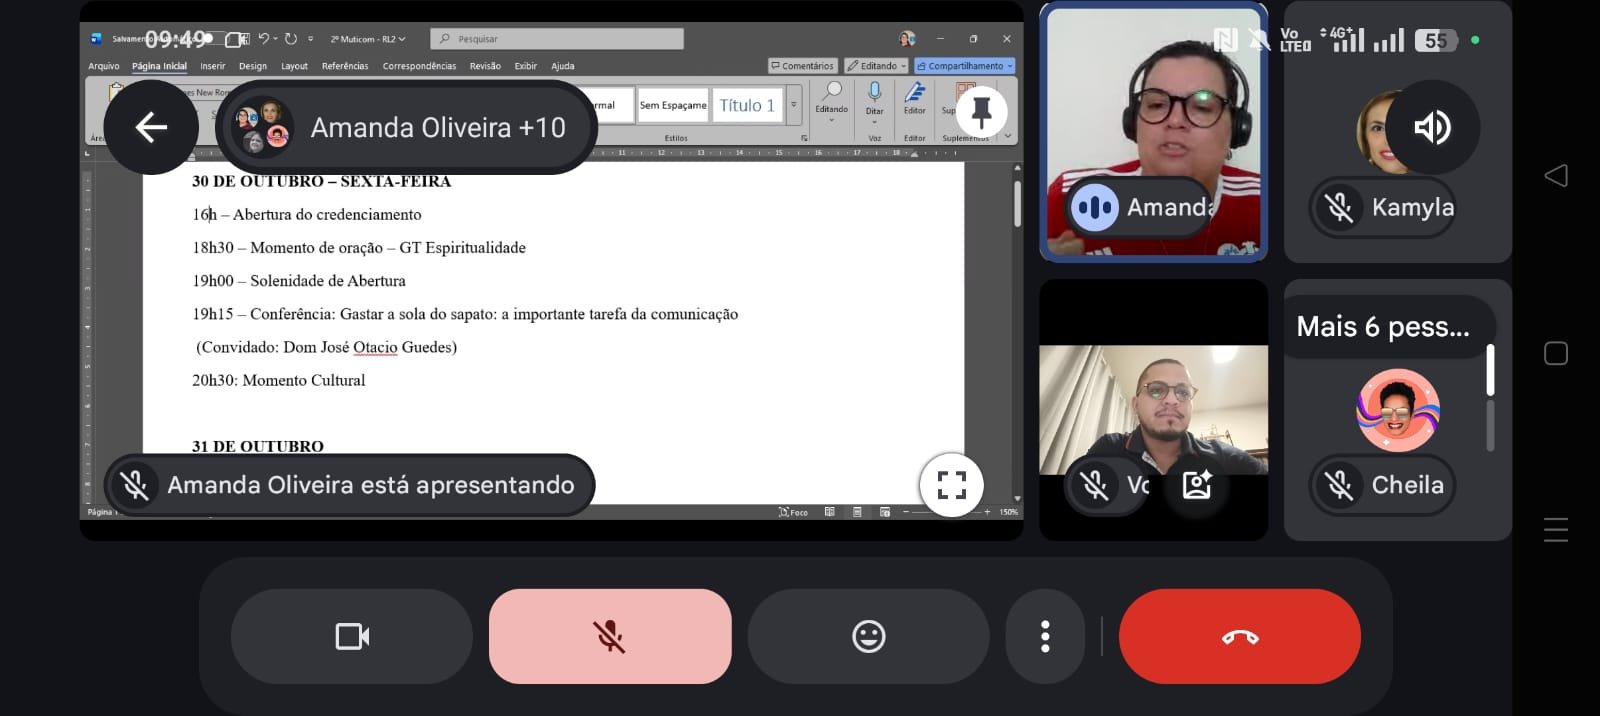Click zoom-in plus in Word
Screen dimensions: 1600x716
click(987, 512)
